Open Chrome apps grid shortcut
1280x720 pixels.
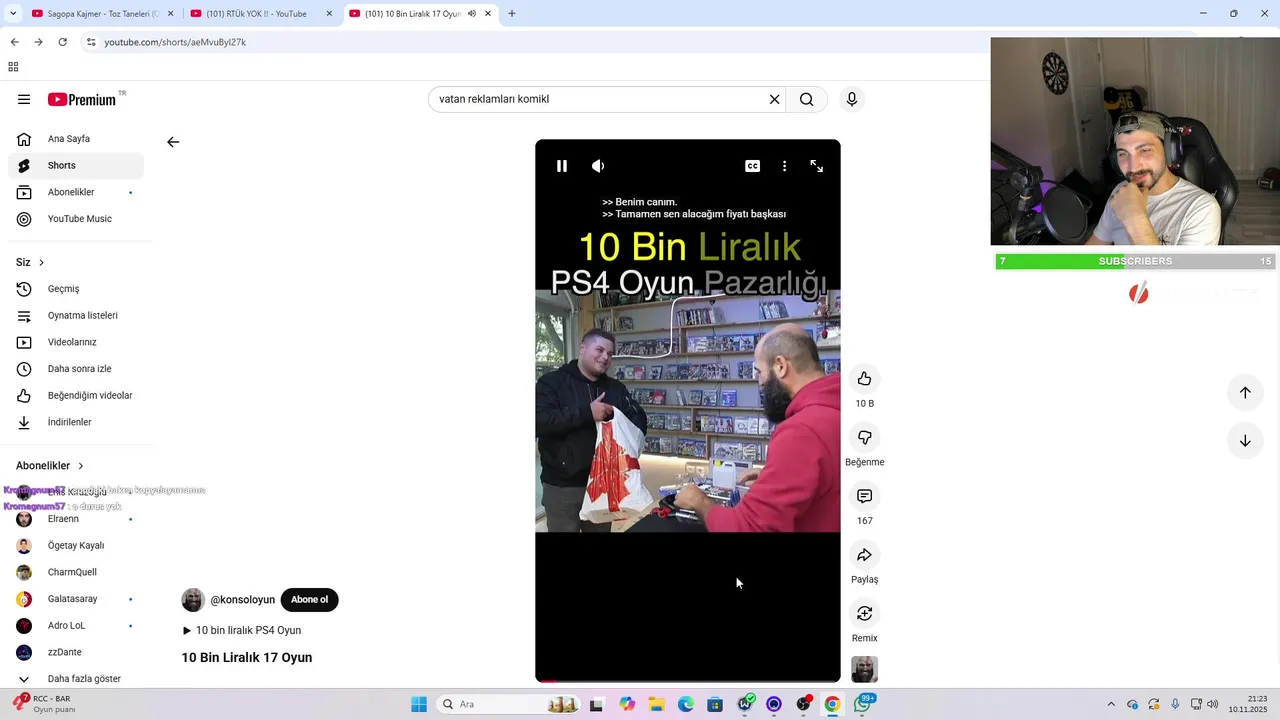[x=13, y=67]
